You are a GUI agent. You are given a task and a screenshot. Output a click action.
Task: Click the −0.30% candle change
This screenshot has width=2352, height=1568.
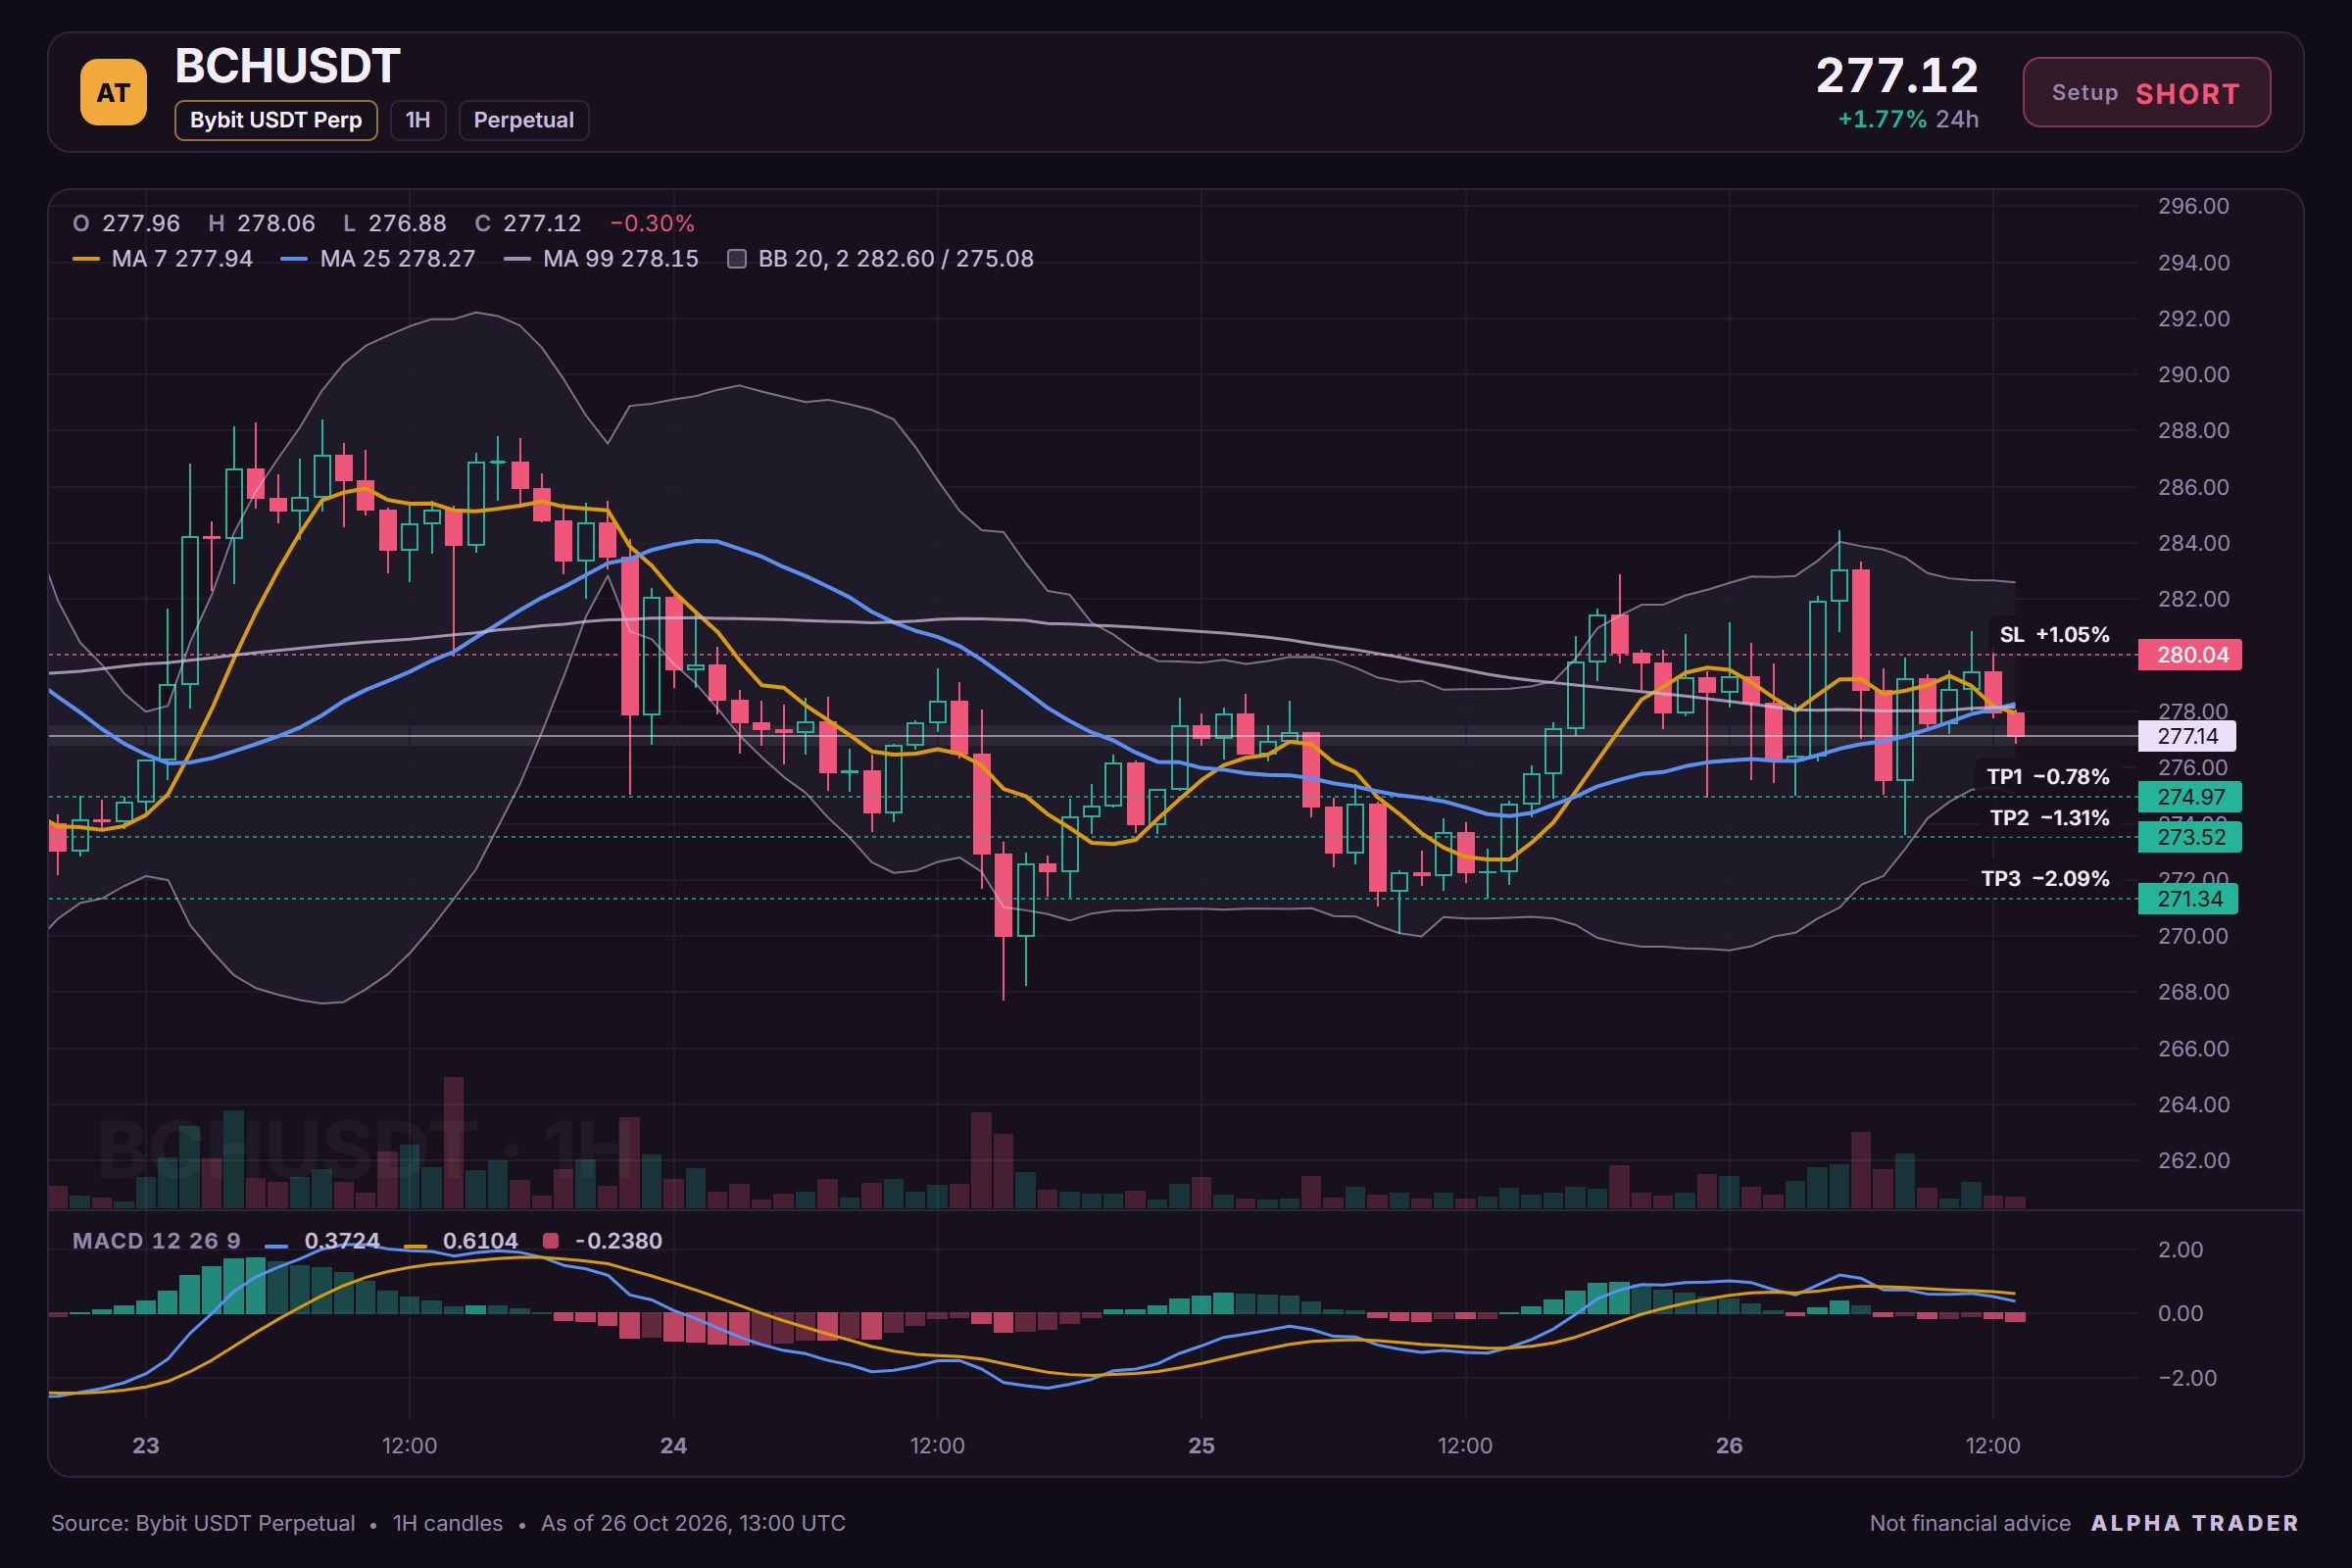tap(652, 223)
